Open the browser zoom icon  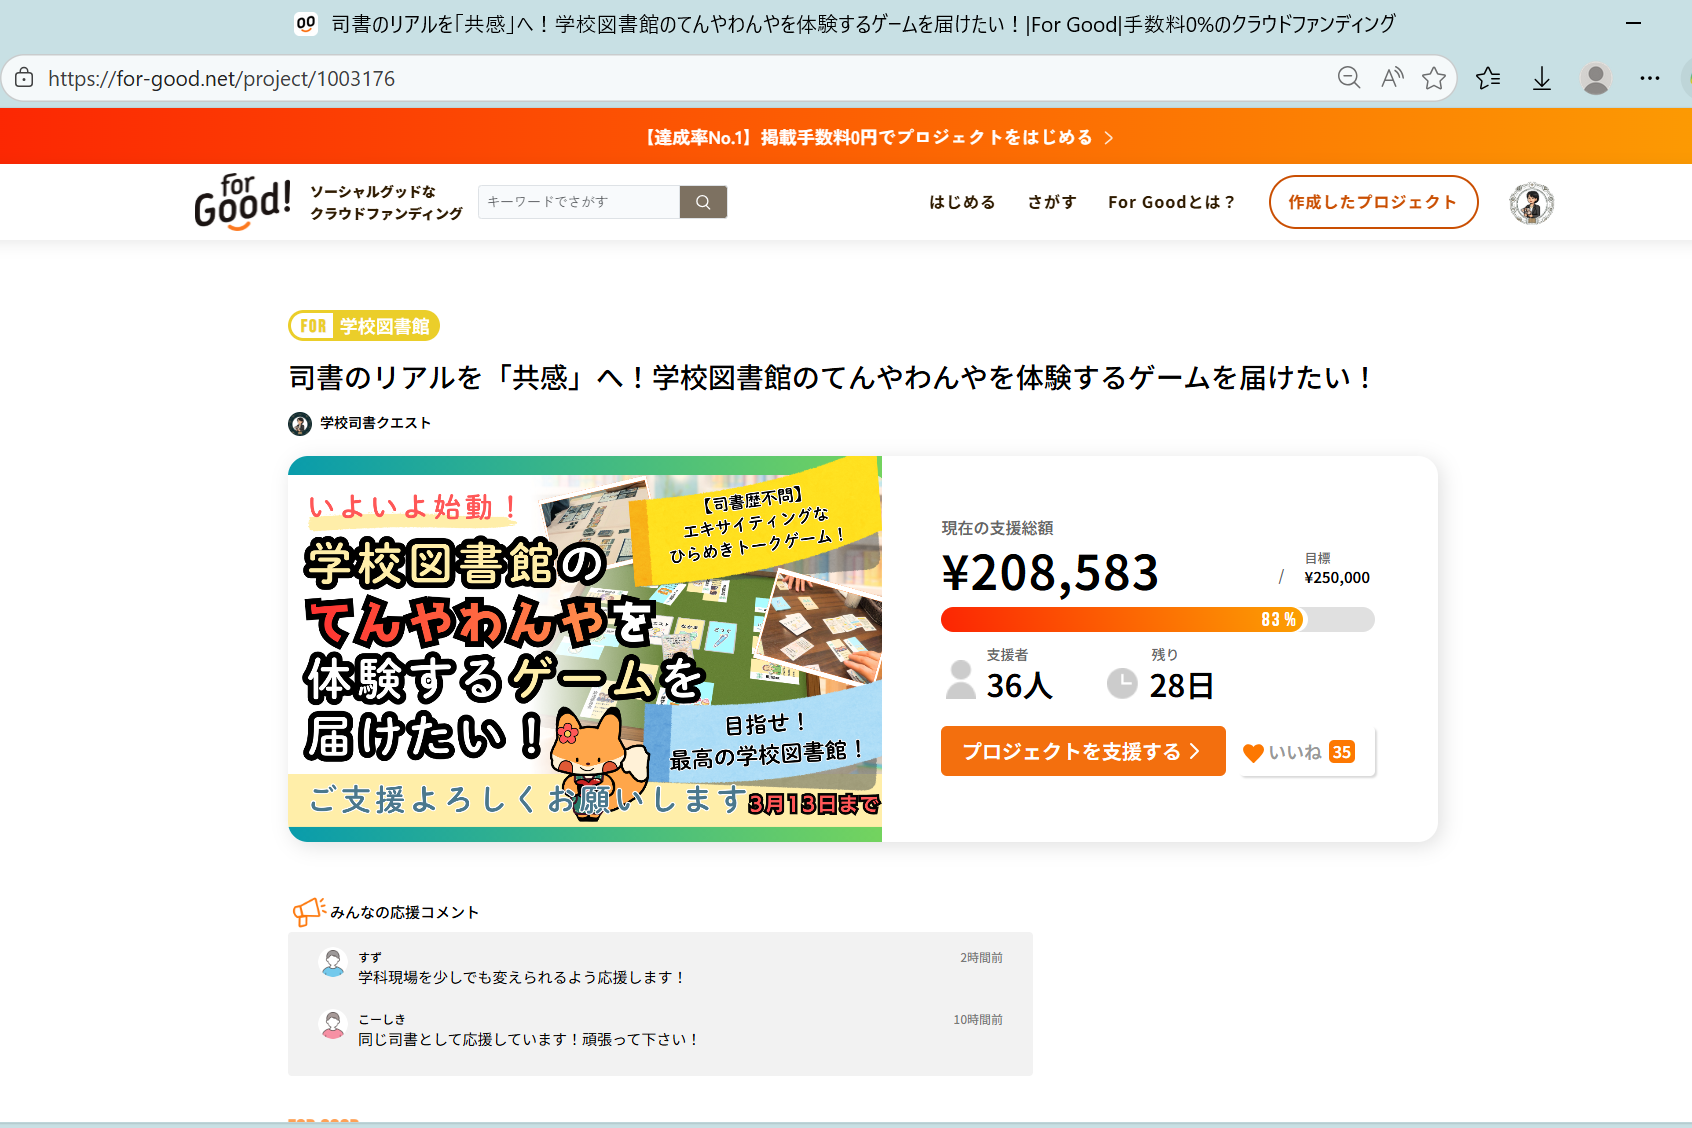pos(1348,78)
